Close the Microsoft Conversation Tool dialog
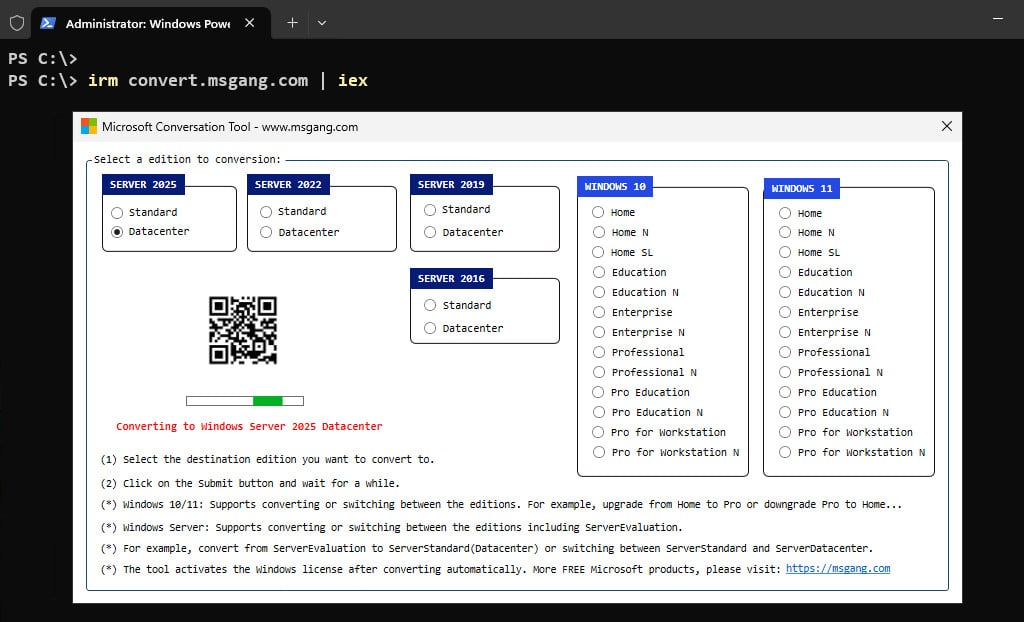Viewport: 1024px width, 622px height. pyautogui.click(x=947, y=126)
